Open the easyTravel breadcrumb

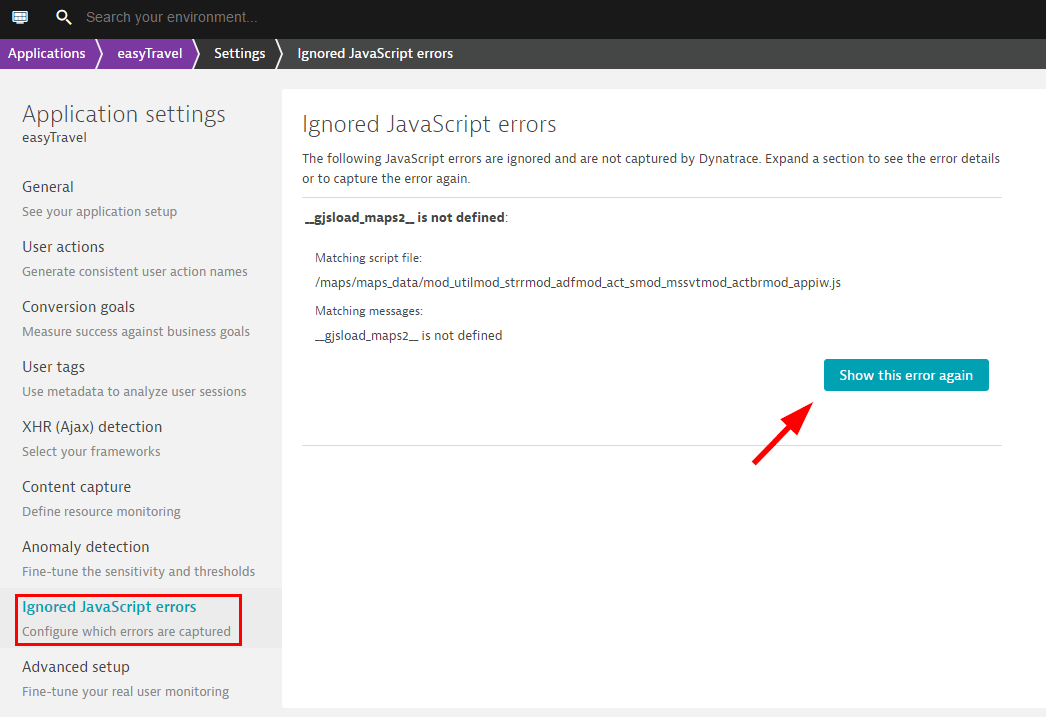(x=149, y=54)
